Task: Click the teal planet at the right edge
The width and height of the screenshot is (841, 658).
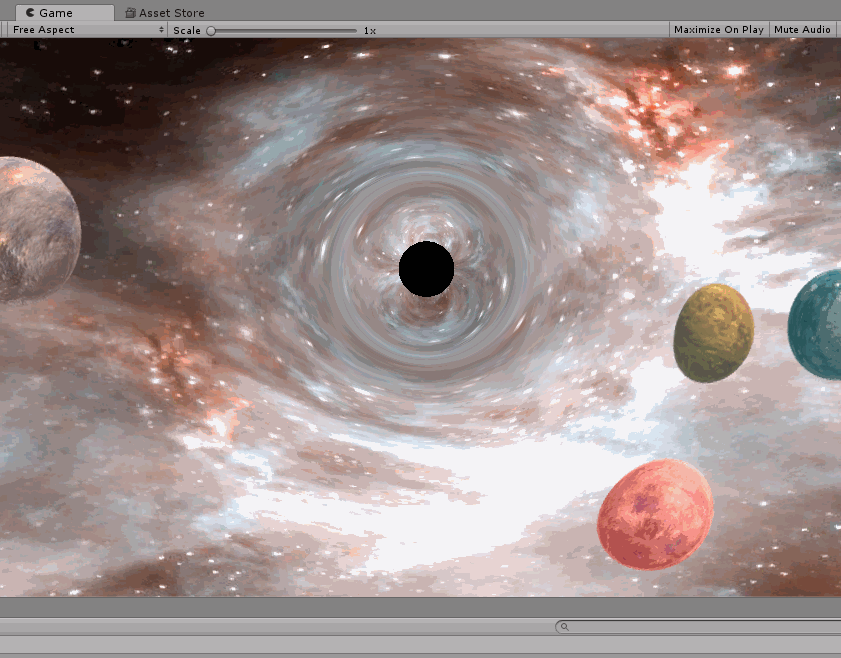Action: point(815,324)
